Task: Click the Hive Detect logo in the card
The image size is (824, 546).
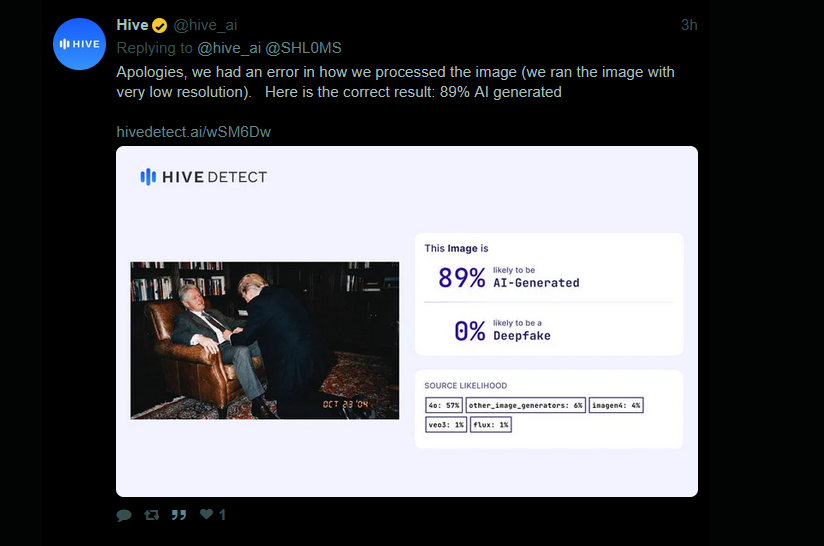Action: [x=203, y=177]
